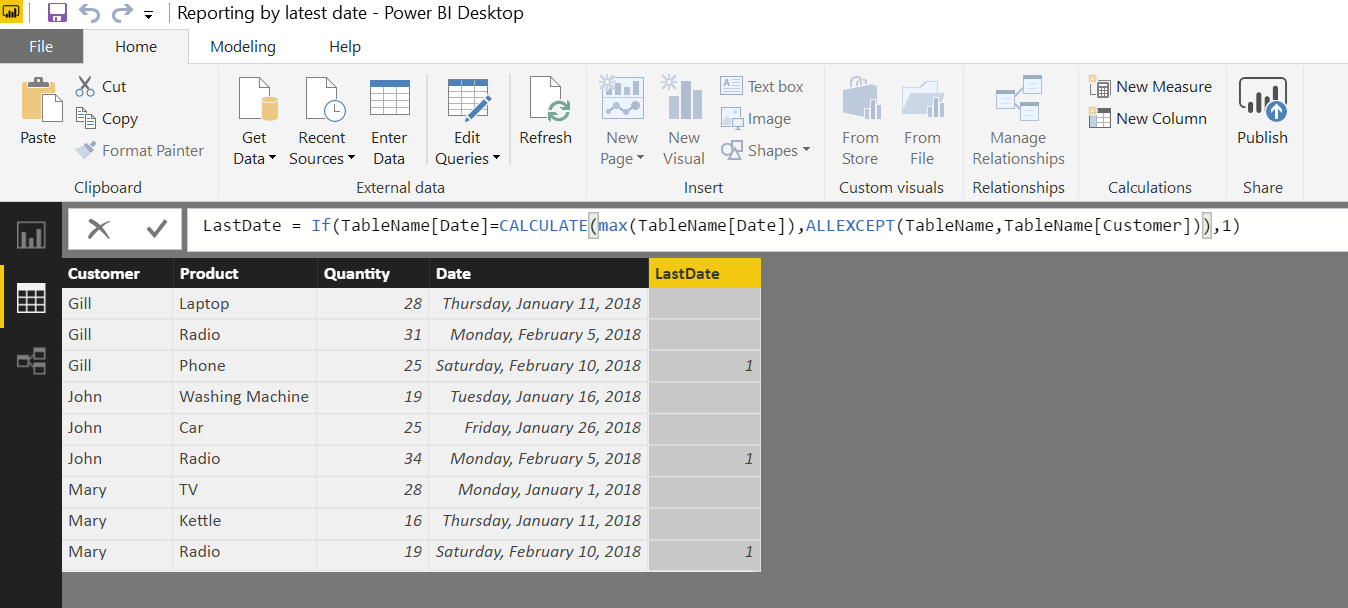Image resolution: width=1348 pixels, height=608 pixels.
Task: Click the From Store custom visuals icon
Action: (860, 100)
